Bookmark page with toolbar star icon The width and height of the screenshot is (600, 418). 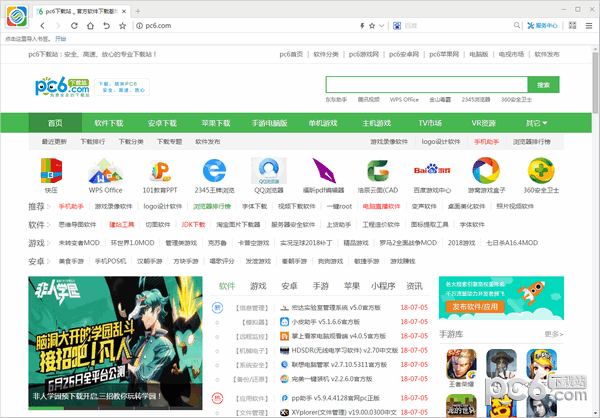coord(122,26)
